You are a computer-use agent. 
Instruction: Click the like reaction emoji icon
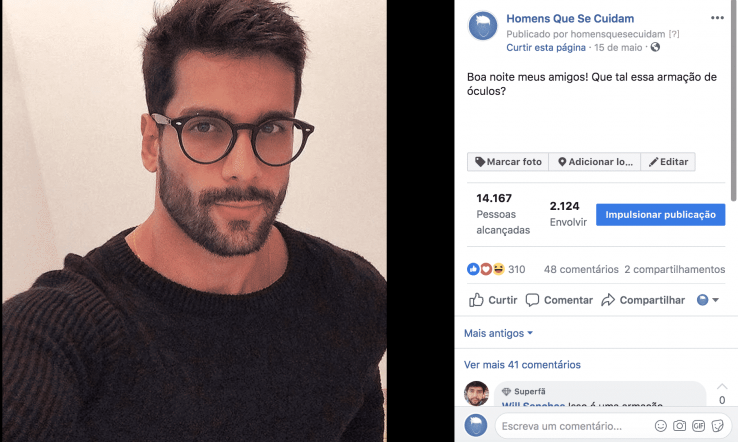[473, 269]
